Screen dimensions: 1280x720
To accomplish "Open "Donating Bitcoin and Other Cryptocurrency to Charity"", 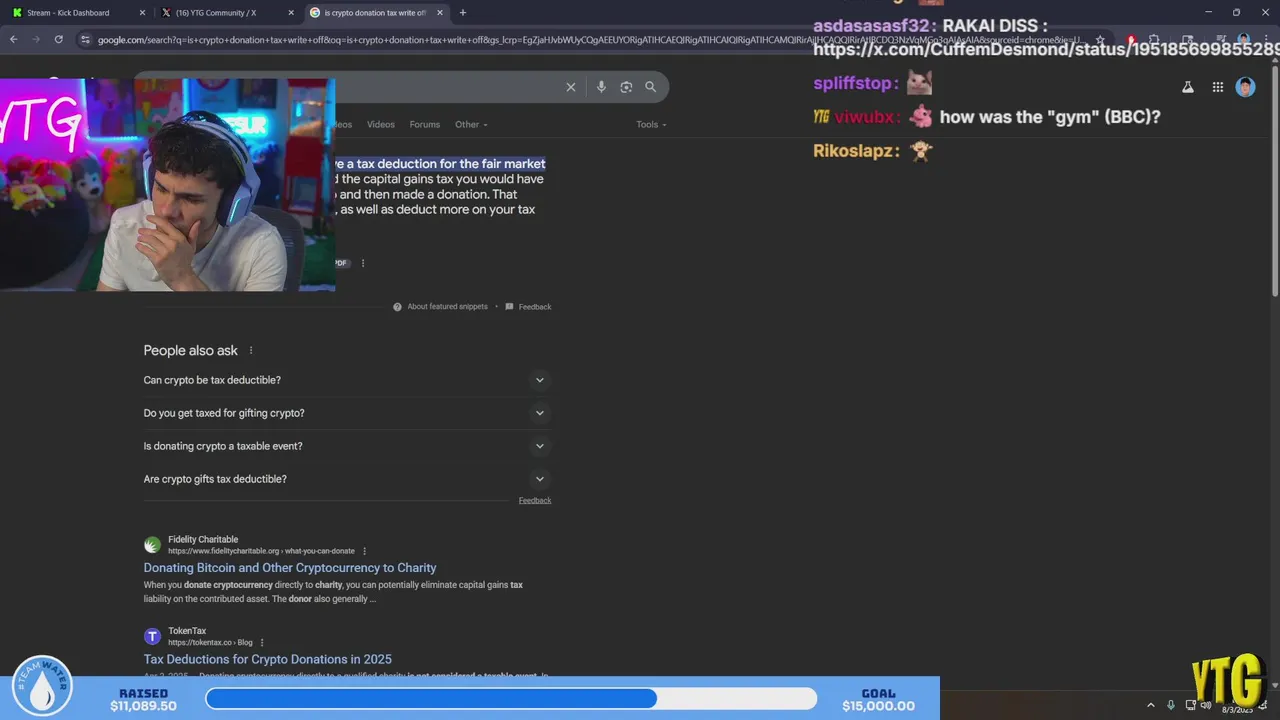I will [290, 568].
